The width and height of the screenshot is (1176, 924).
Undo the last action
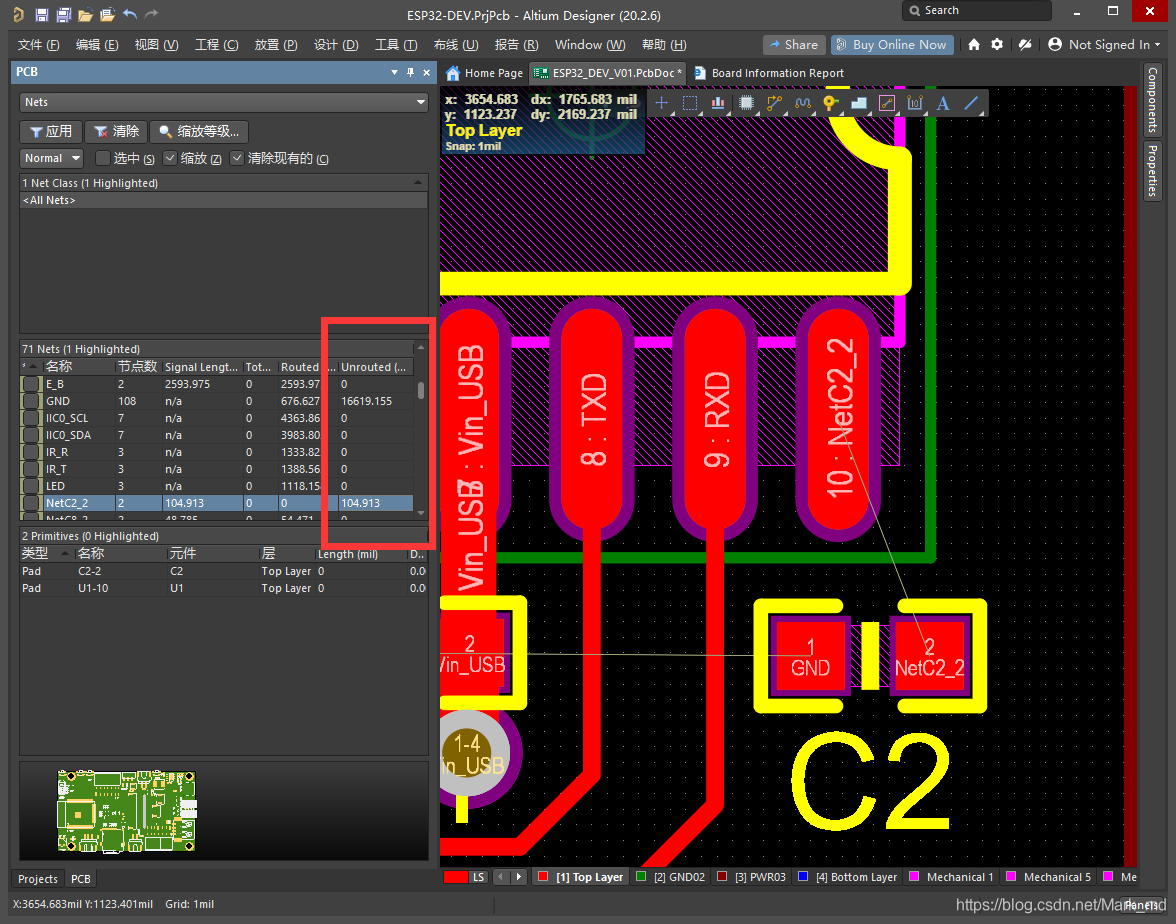click(x=130, y=14)
